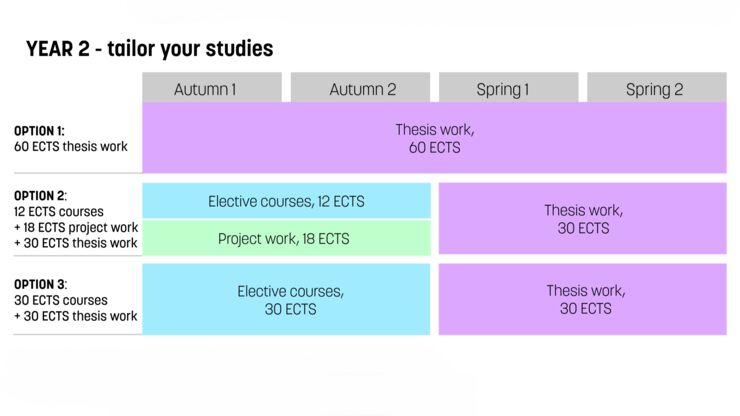The height and width of the screenshot is (416, 740).
Task: Click "12 ECTS courses" text under Option 2
Action: 59,212
